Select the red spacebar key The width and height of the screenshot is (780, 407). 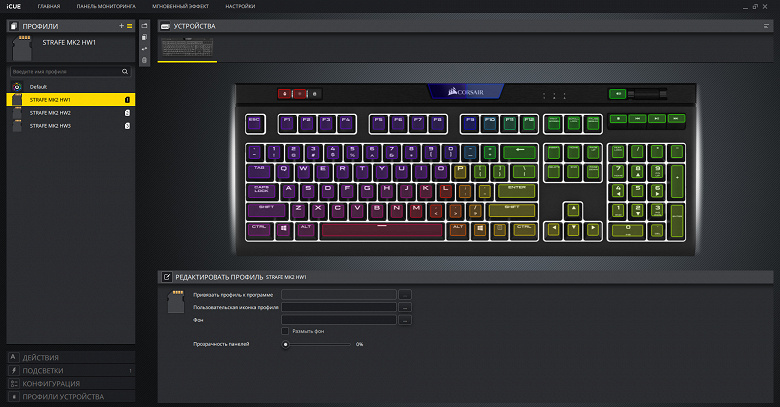click(382, 229)
